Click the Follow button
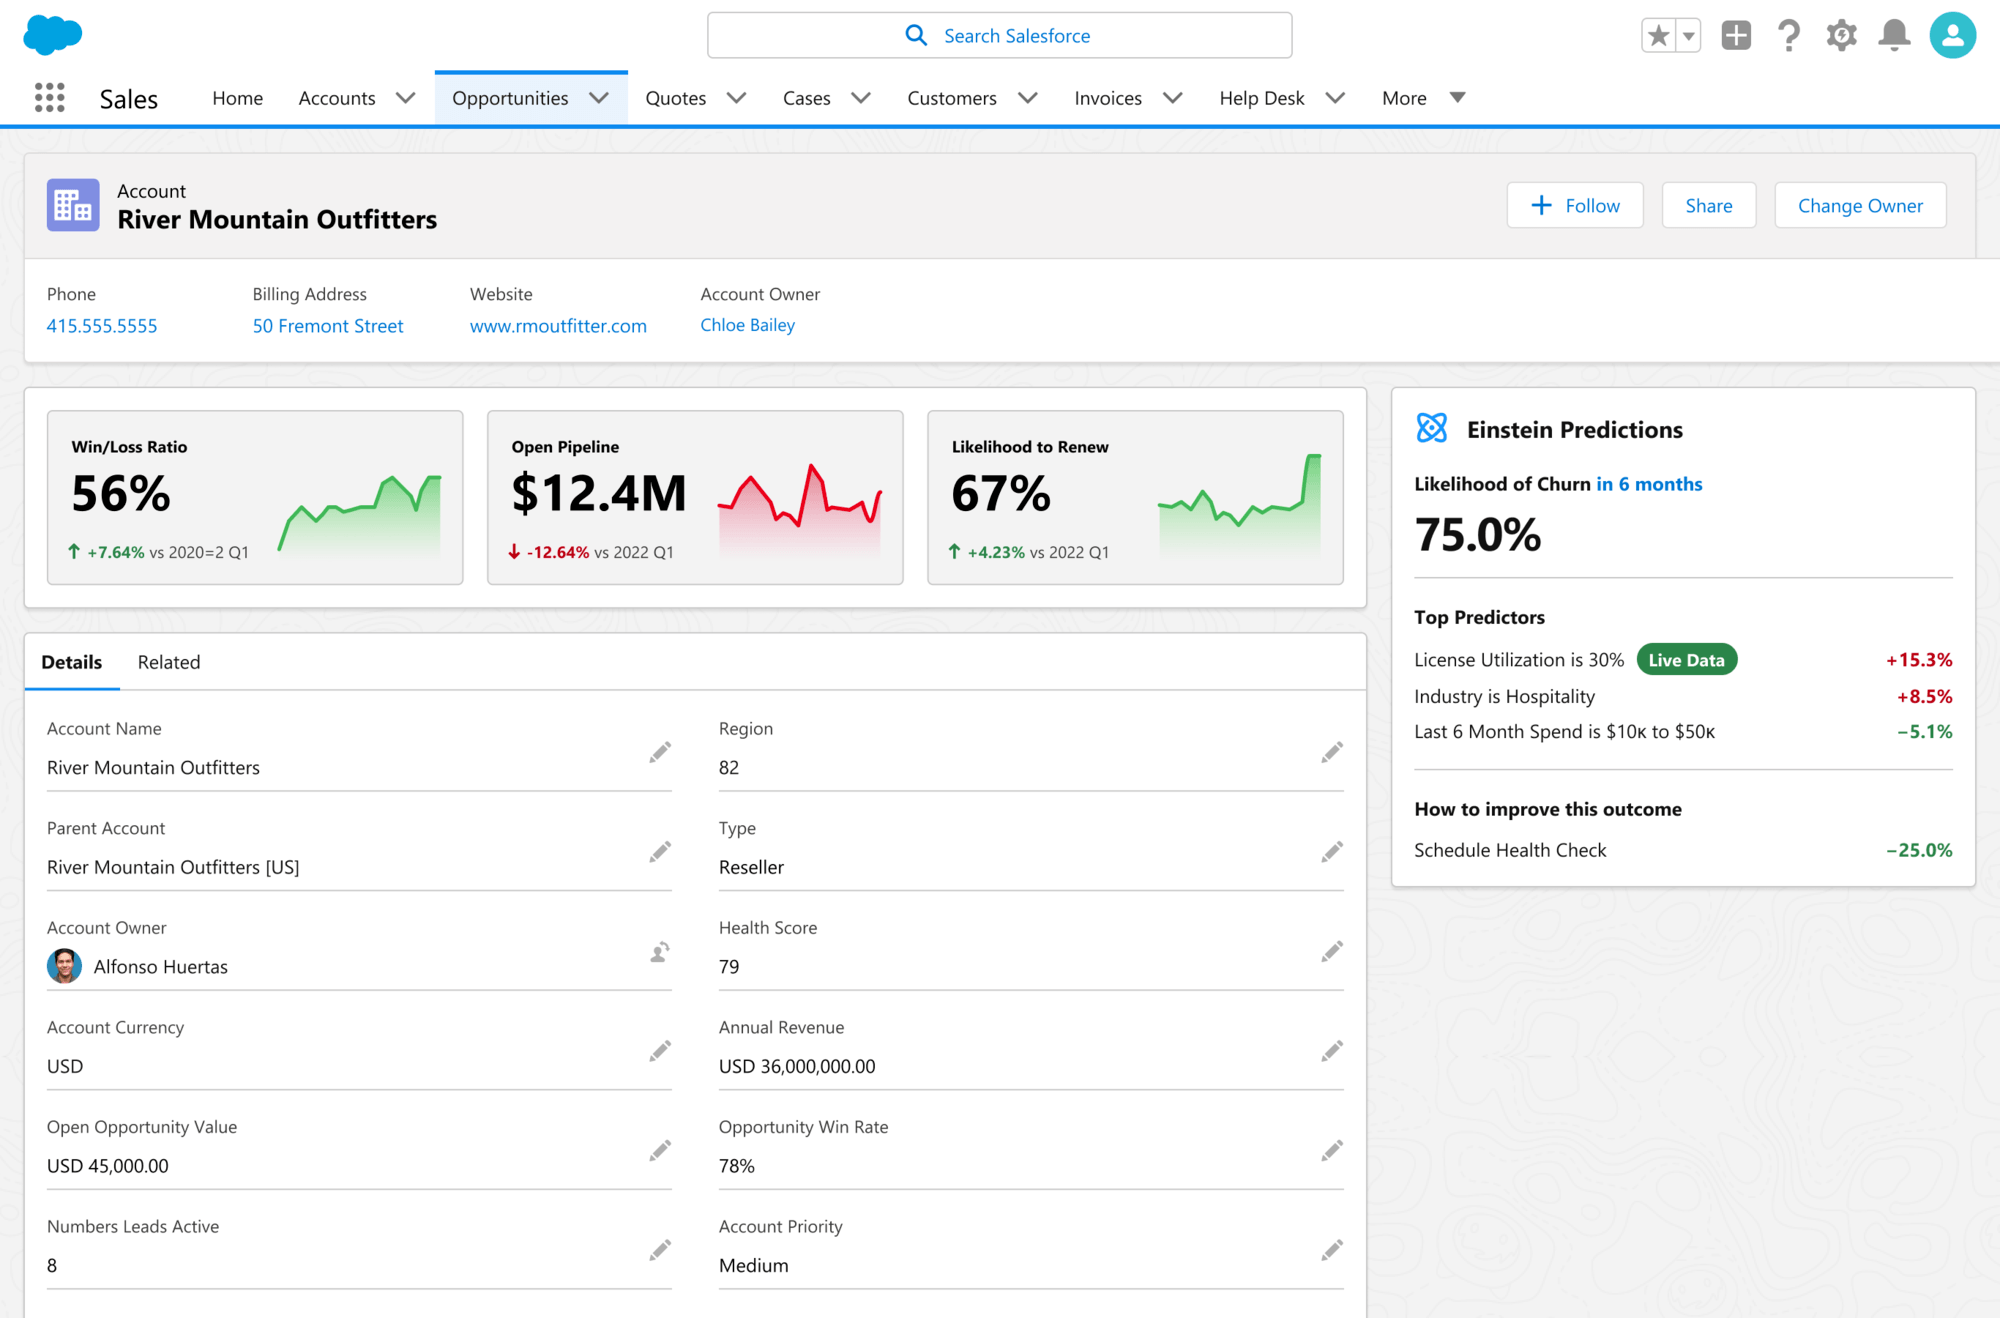 click(1575, 205)
